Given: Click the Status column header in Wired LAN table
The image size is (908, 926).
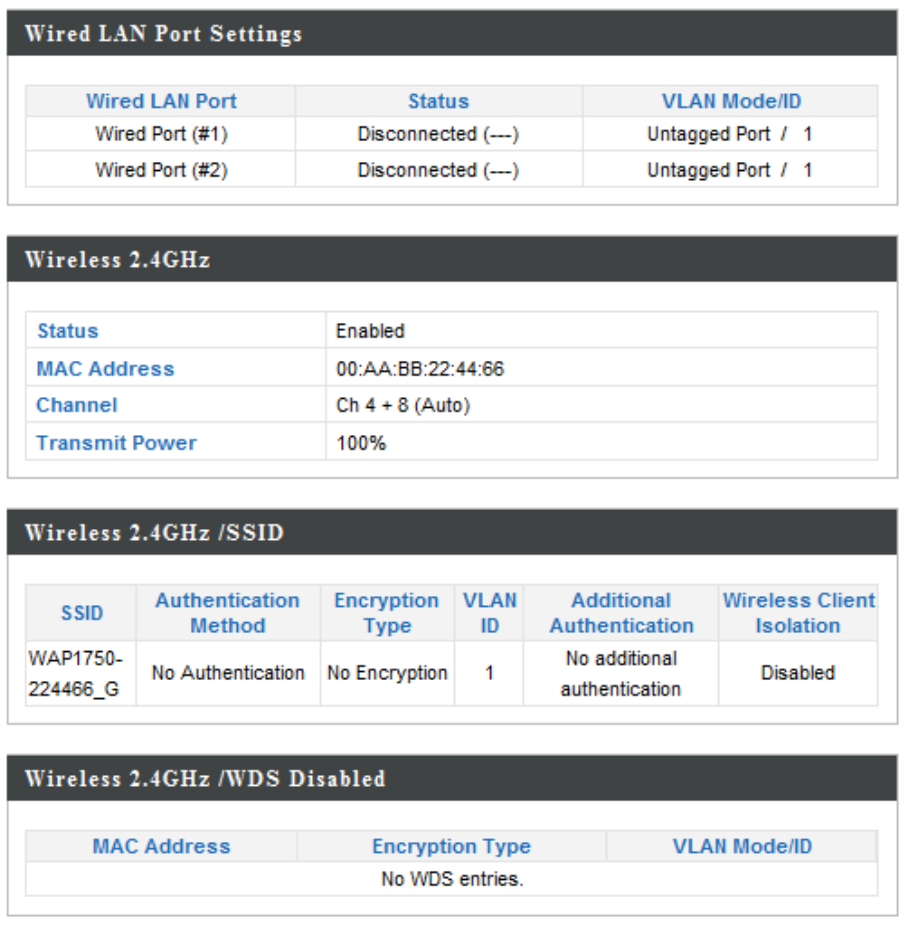Looking at the screenshot, I should click(x=438, y=101).
